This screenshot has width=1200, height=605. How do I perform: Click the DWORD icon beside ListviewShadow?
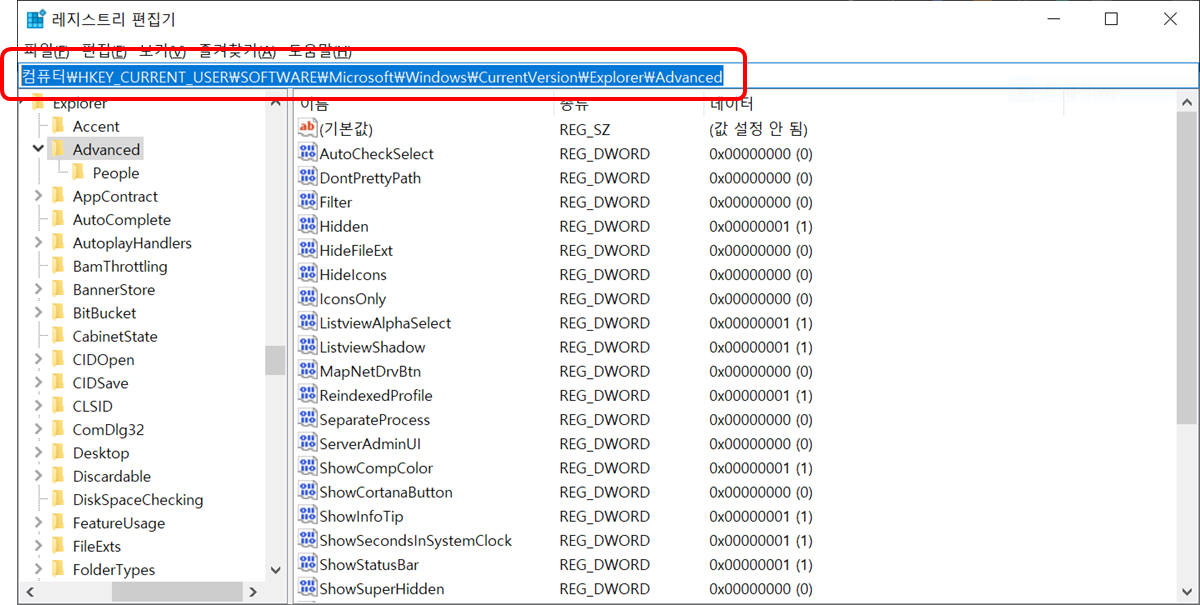[307, 346]
